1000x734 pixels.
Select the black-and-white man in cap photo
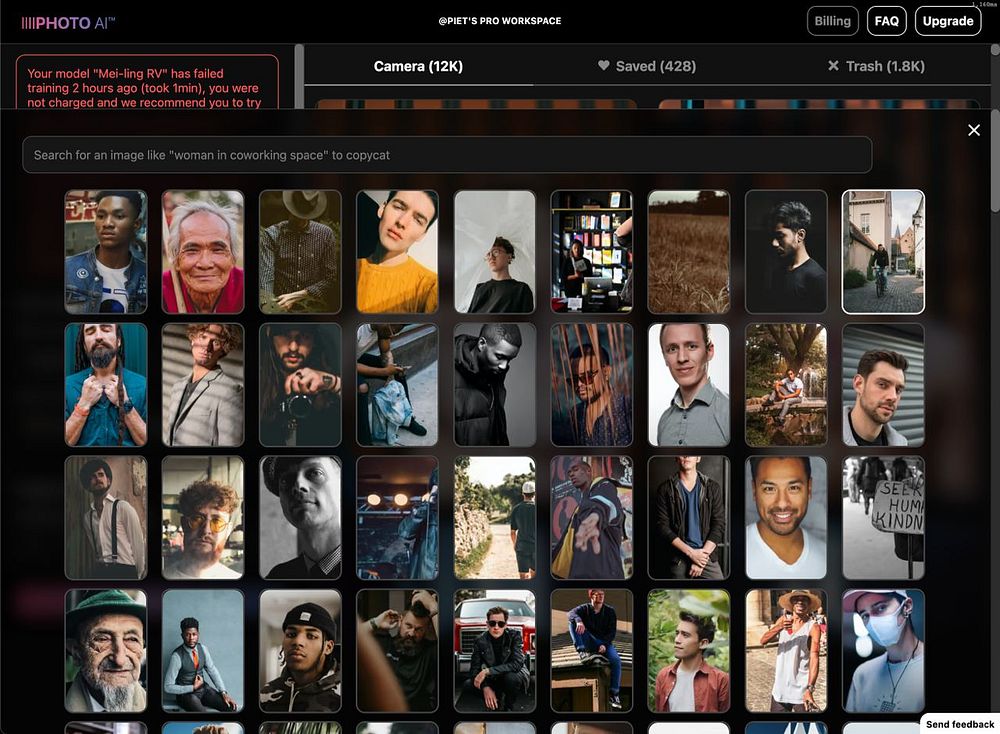click(300, 518)
